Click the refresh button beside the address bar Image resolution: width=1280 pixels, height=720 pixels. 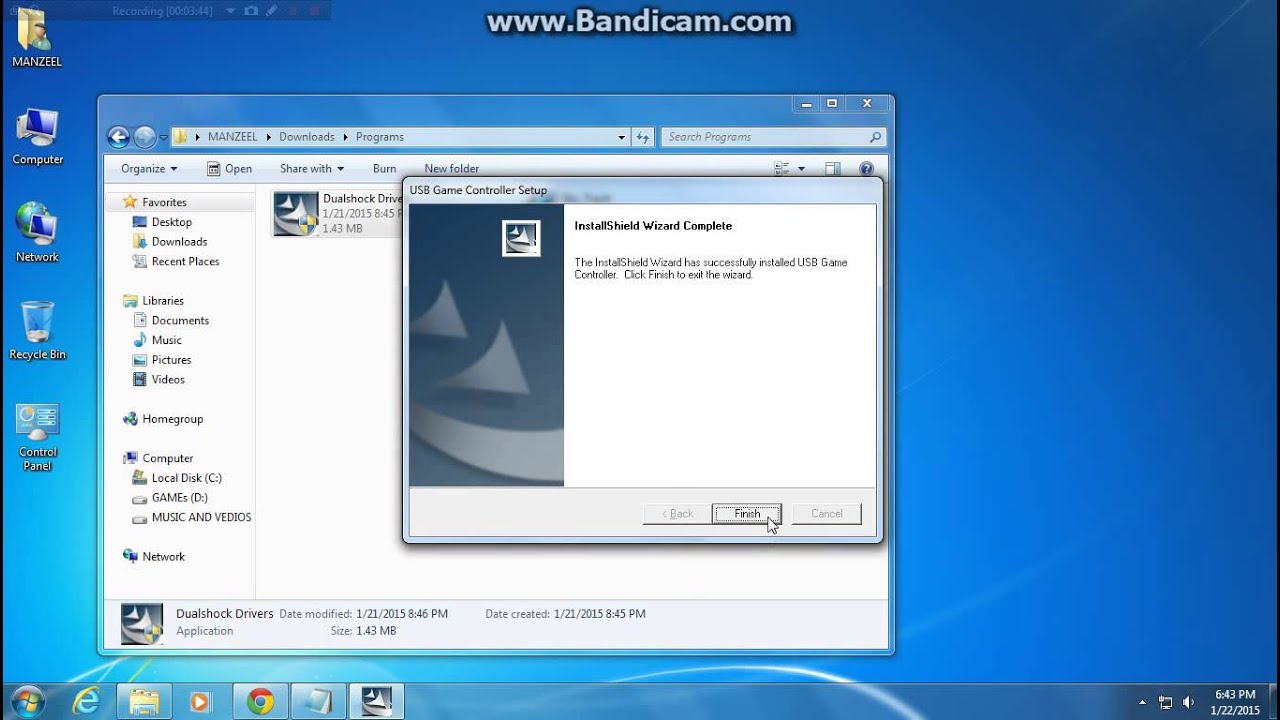click(x=643, y=137)
